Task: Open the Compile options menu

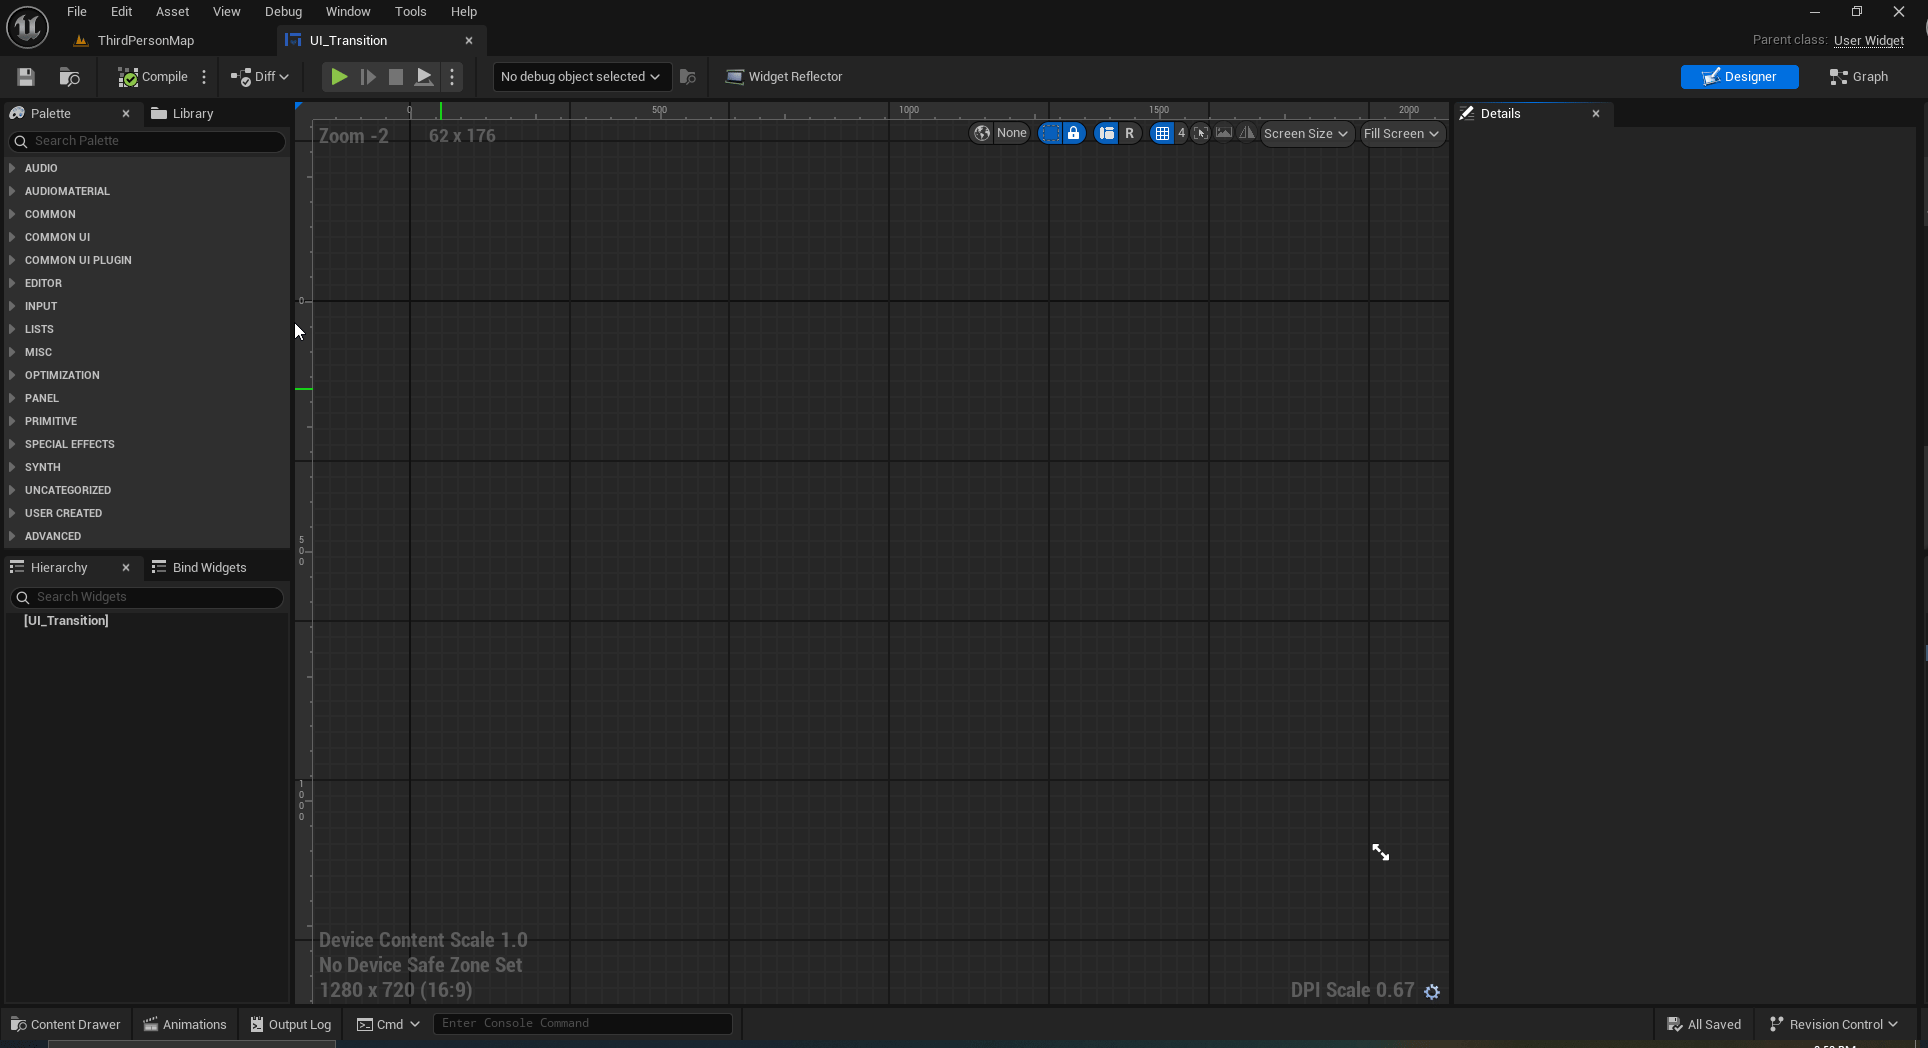Action: click(204, 77)
